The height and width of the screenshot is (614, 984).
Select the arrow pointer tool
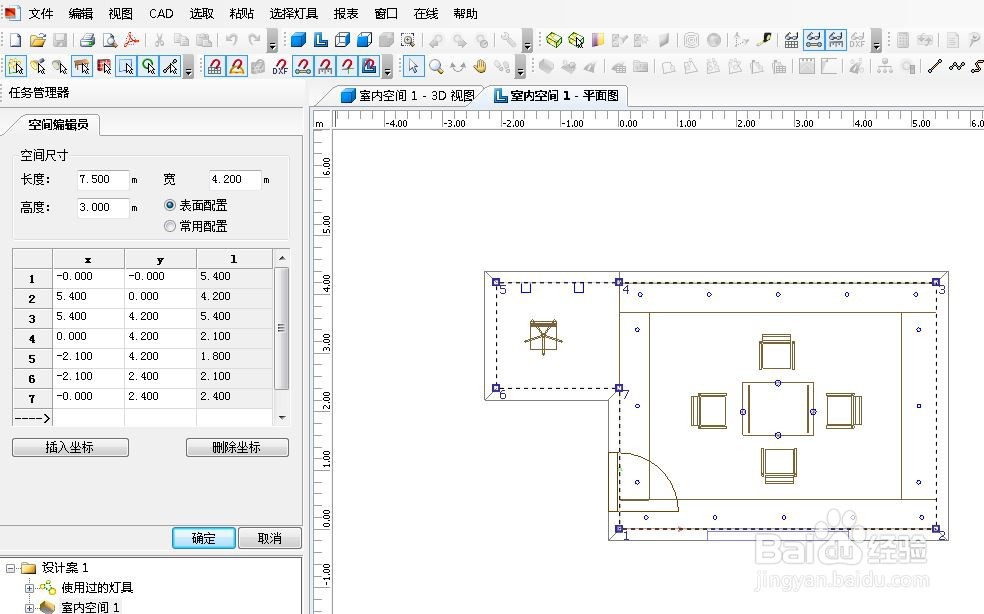pyautogui.click(x=413, y=66)
